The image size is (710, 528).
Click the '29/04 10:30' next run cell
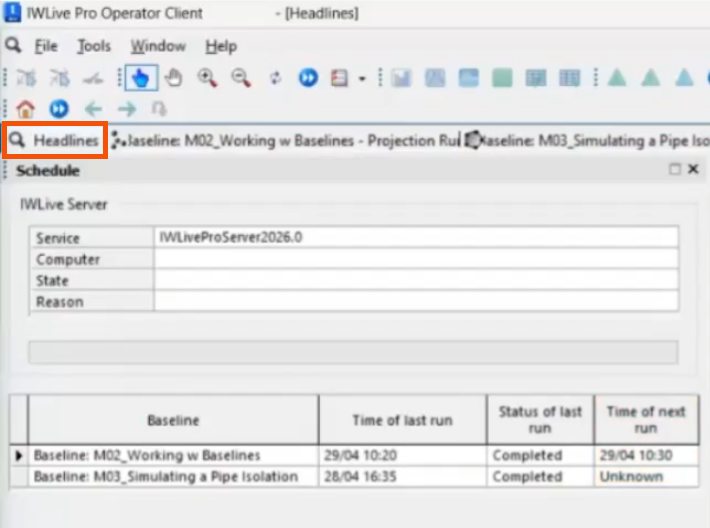647,456
